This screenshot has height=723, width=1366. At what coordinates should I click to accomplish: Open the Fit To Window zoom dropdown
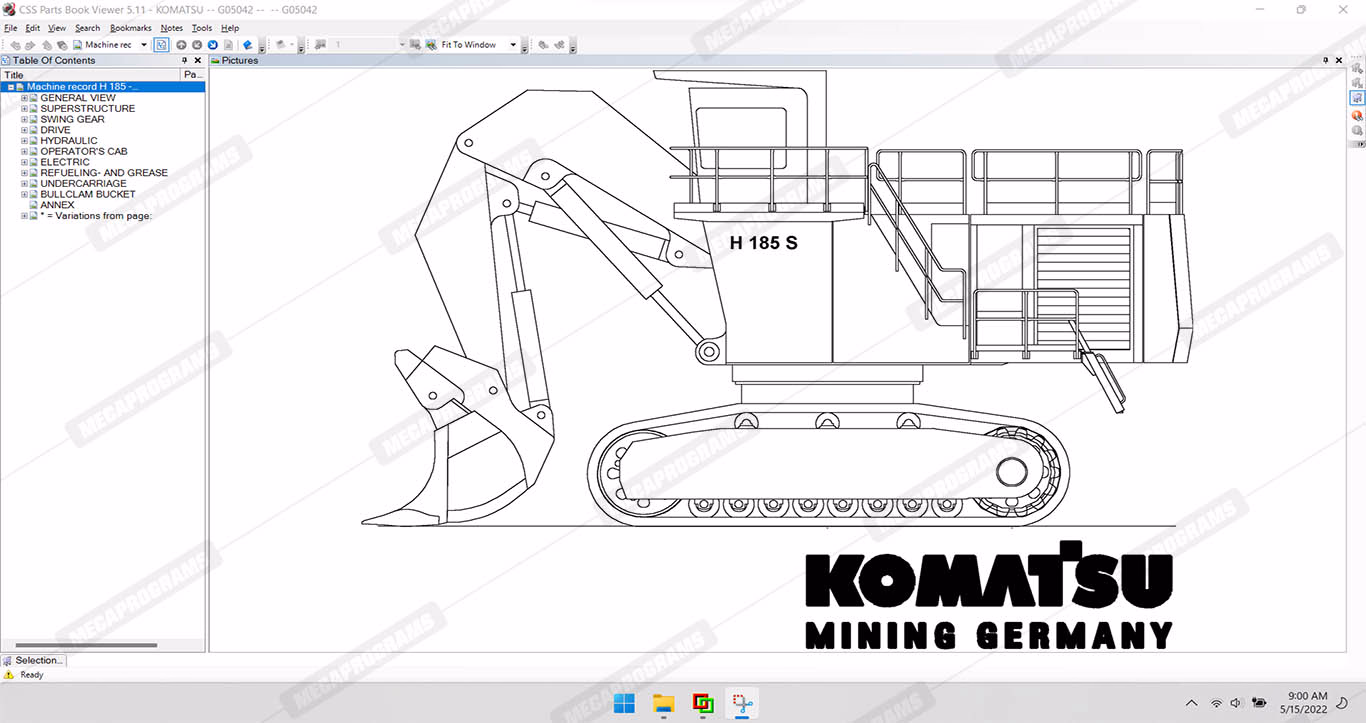513,45
